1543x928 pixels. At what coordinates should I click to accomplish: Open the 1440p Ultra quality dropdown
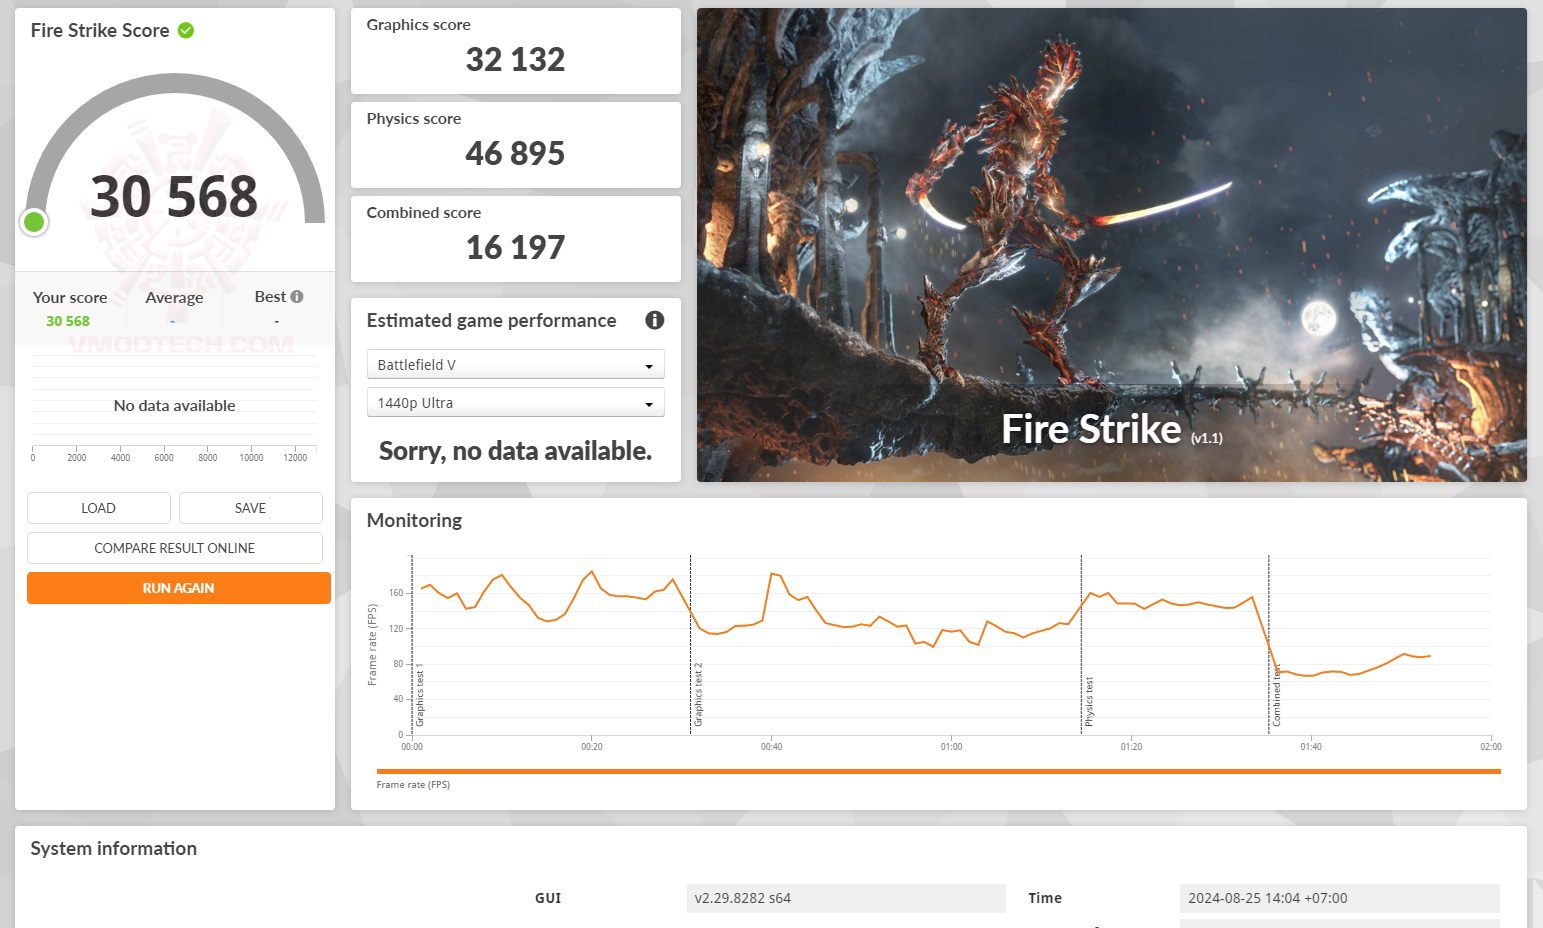coord(515,402)
